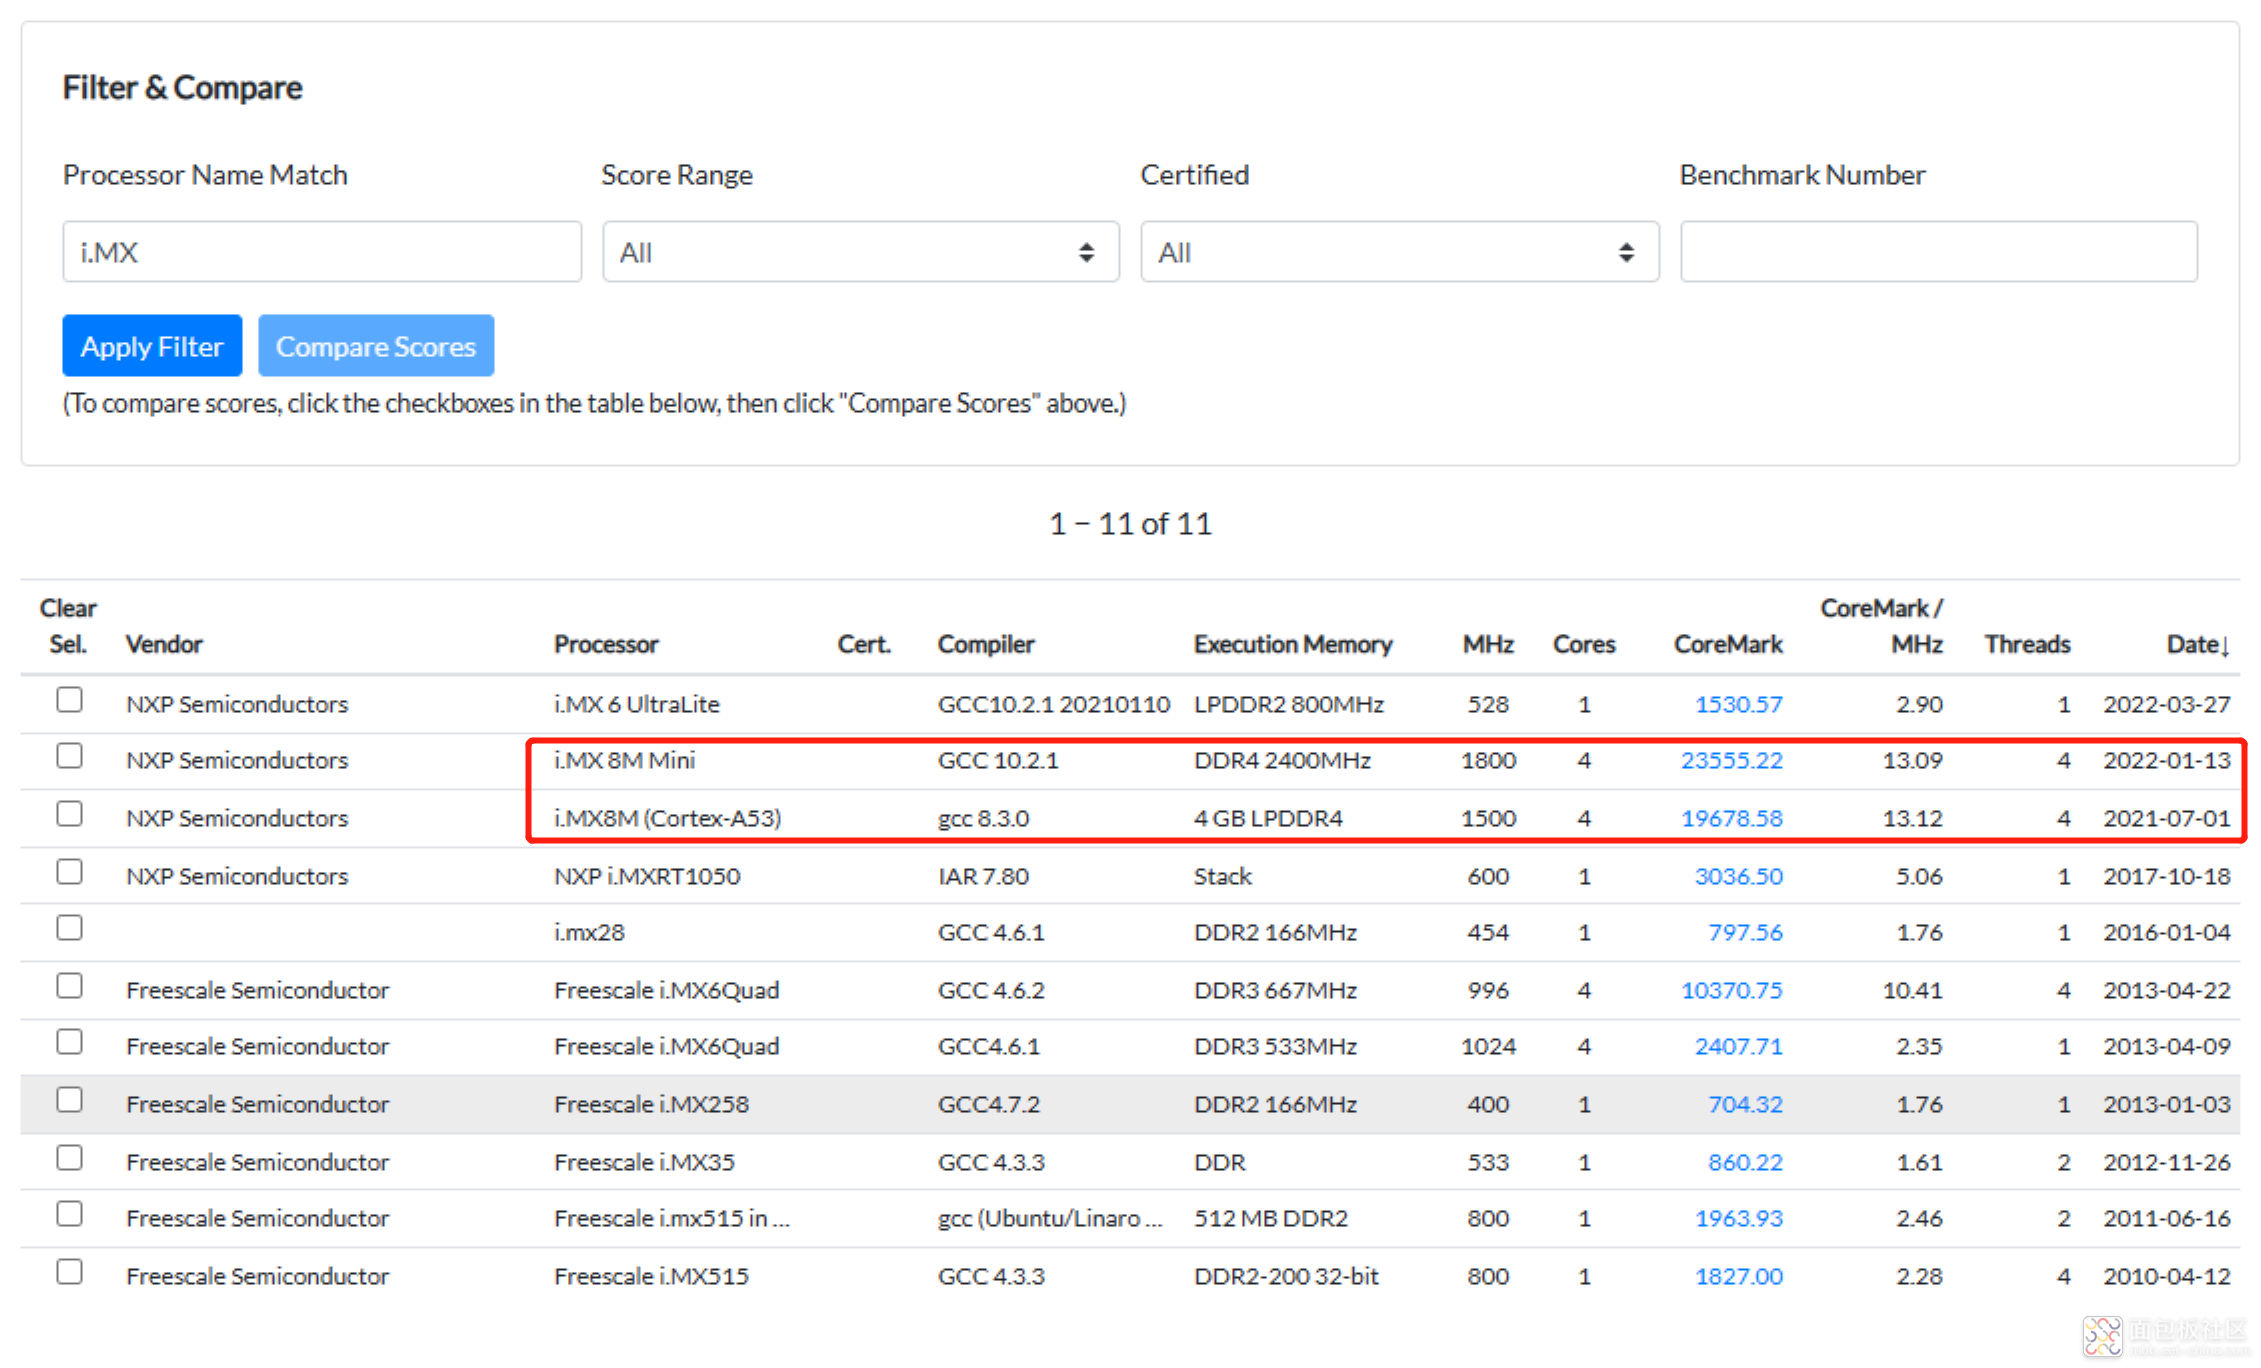The height and width of the screenshot is (1368, 2261).
Task: Open the Certified dropdown
Action: click(x=1400, y=252)
